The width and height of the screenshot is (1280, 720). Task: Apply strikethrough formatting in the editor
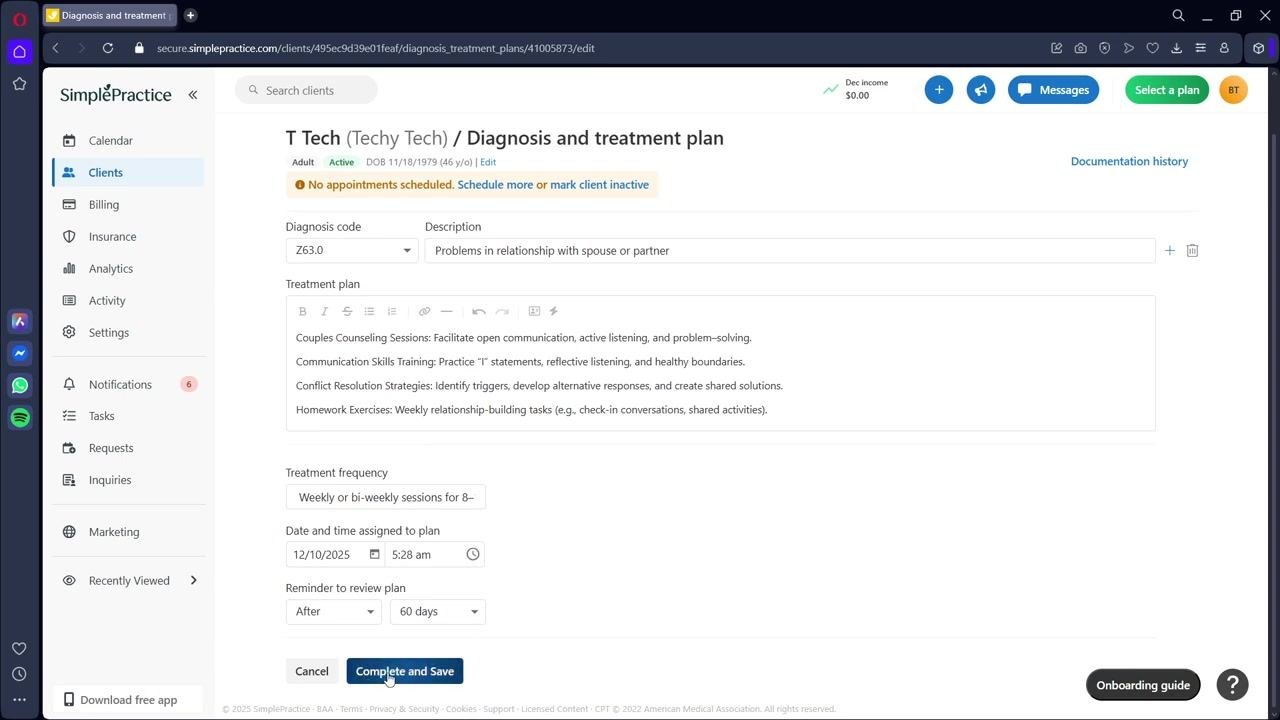click(347, 311)
